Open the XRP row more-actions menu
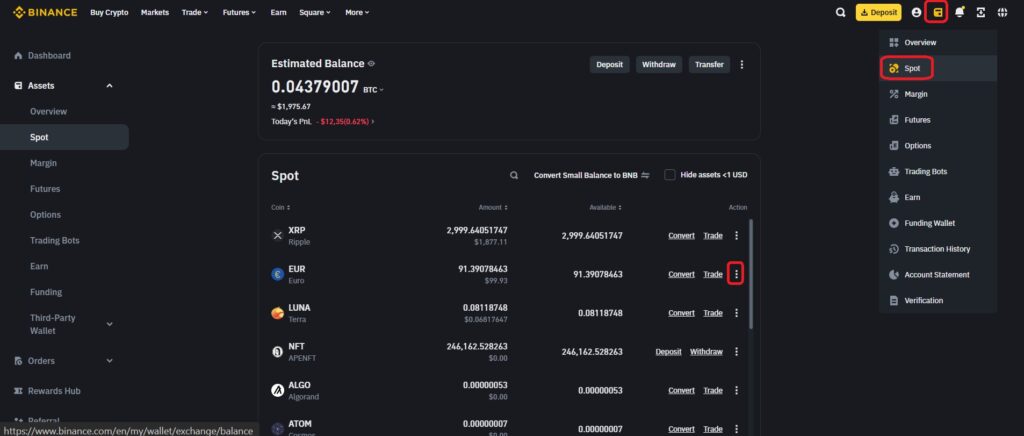Screen dimensions: 1024x436 click(737, 236)
